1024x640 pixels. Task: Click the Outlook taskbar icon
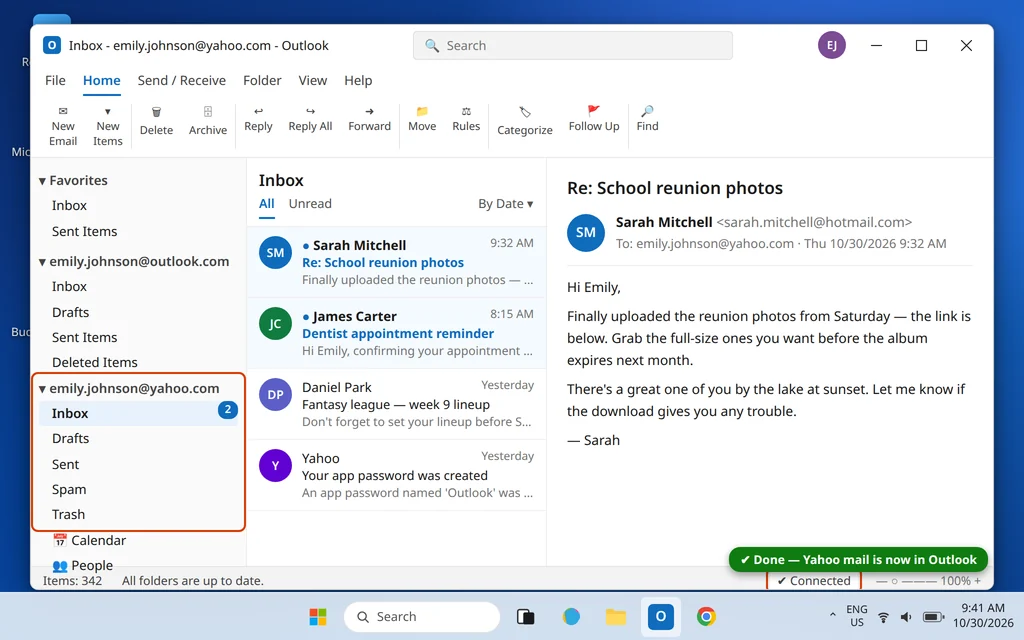pos(661,616)
